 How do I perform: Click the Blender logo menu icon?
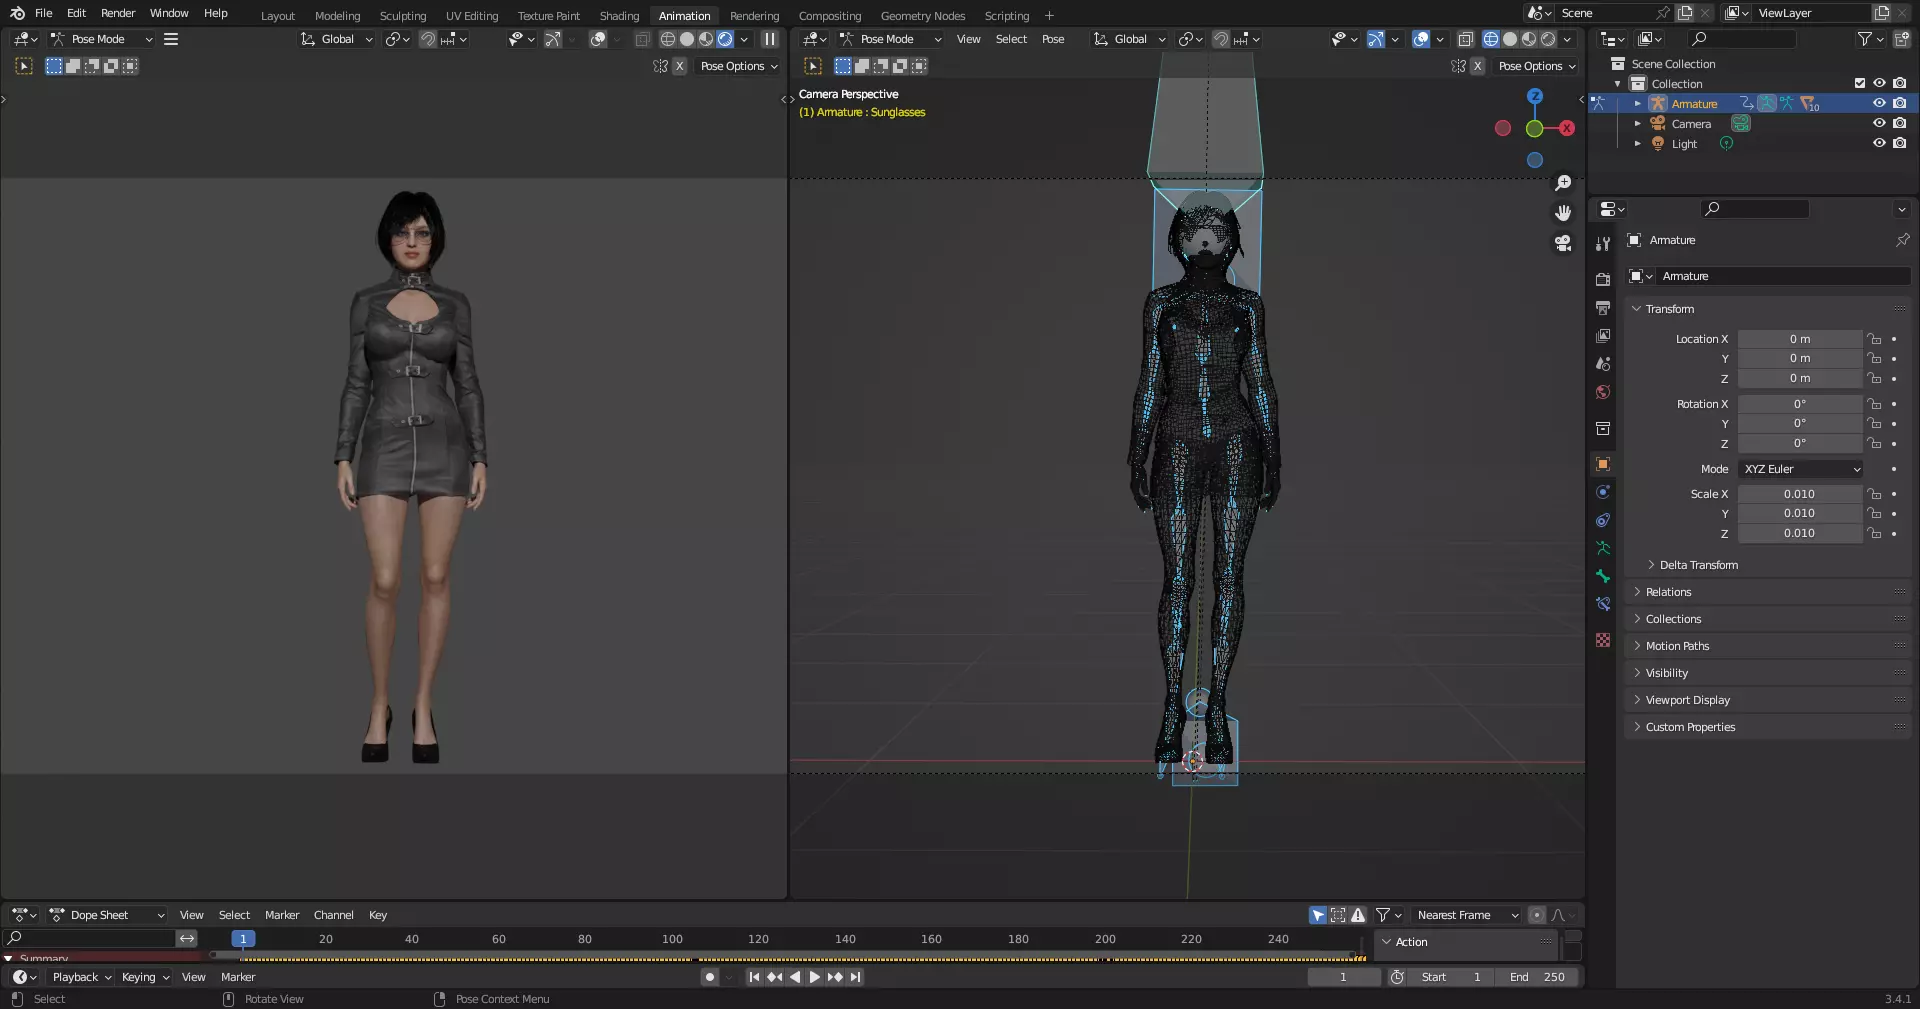coord(17,13)
